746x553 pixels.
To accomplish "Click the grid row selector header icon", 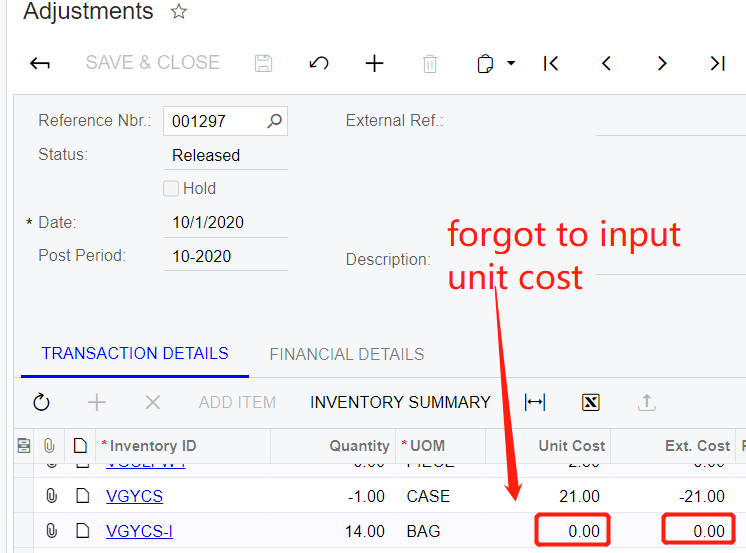I will coord(24,446).
